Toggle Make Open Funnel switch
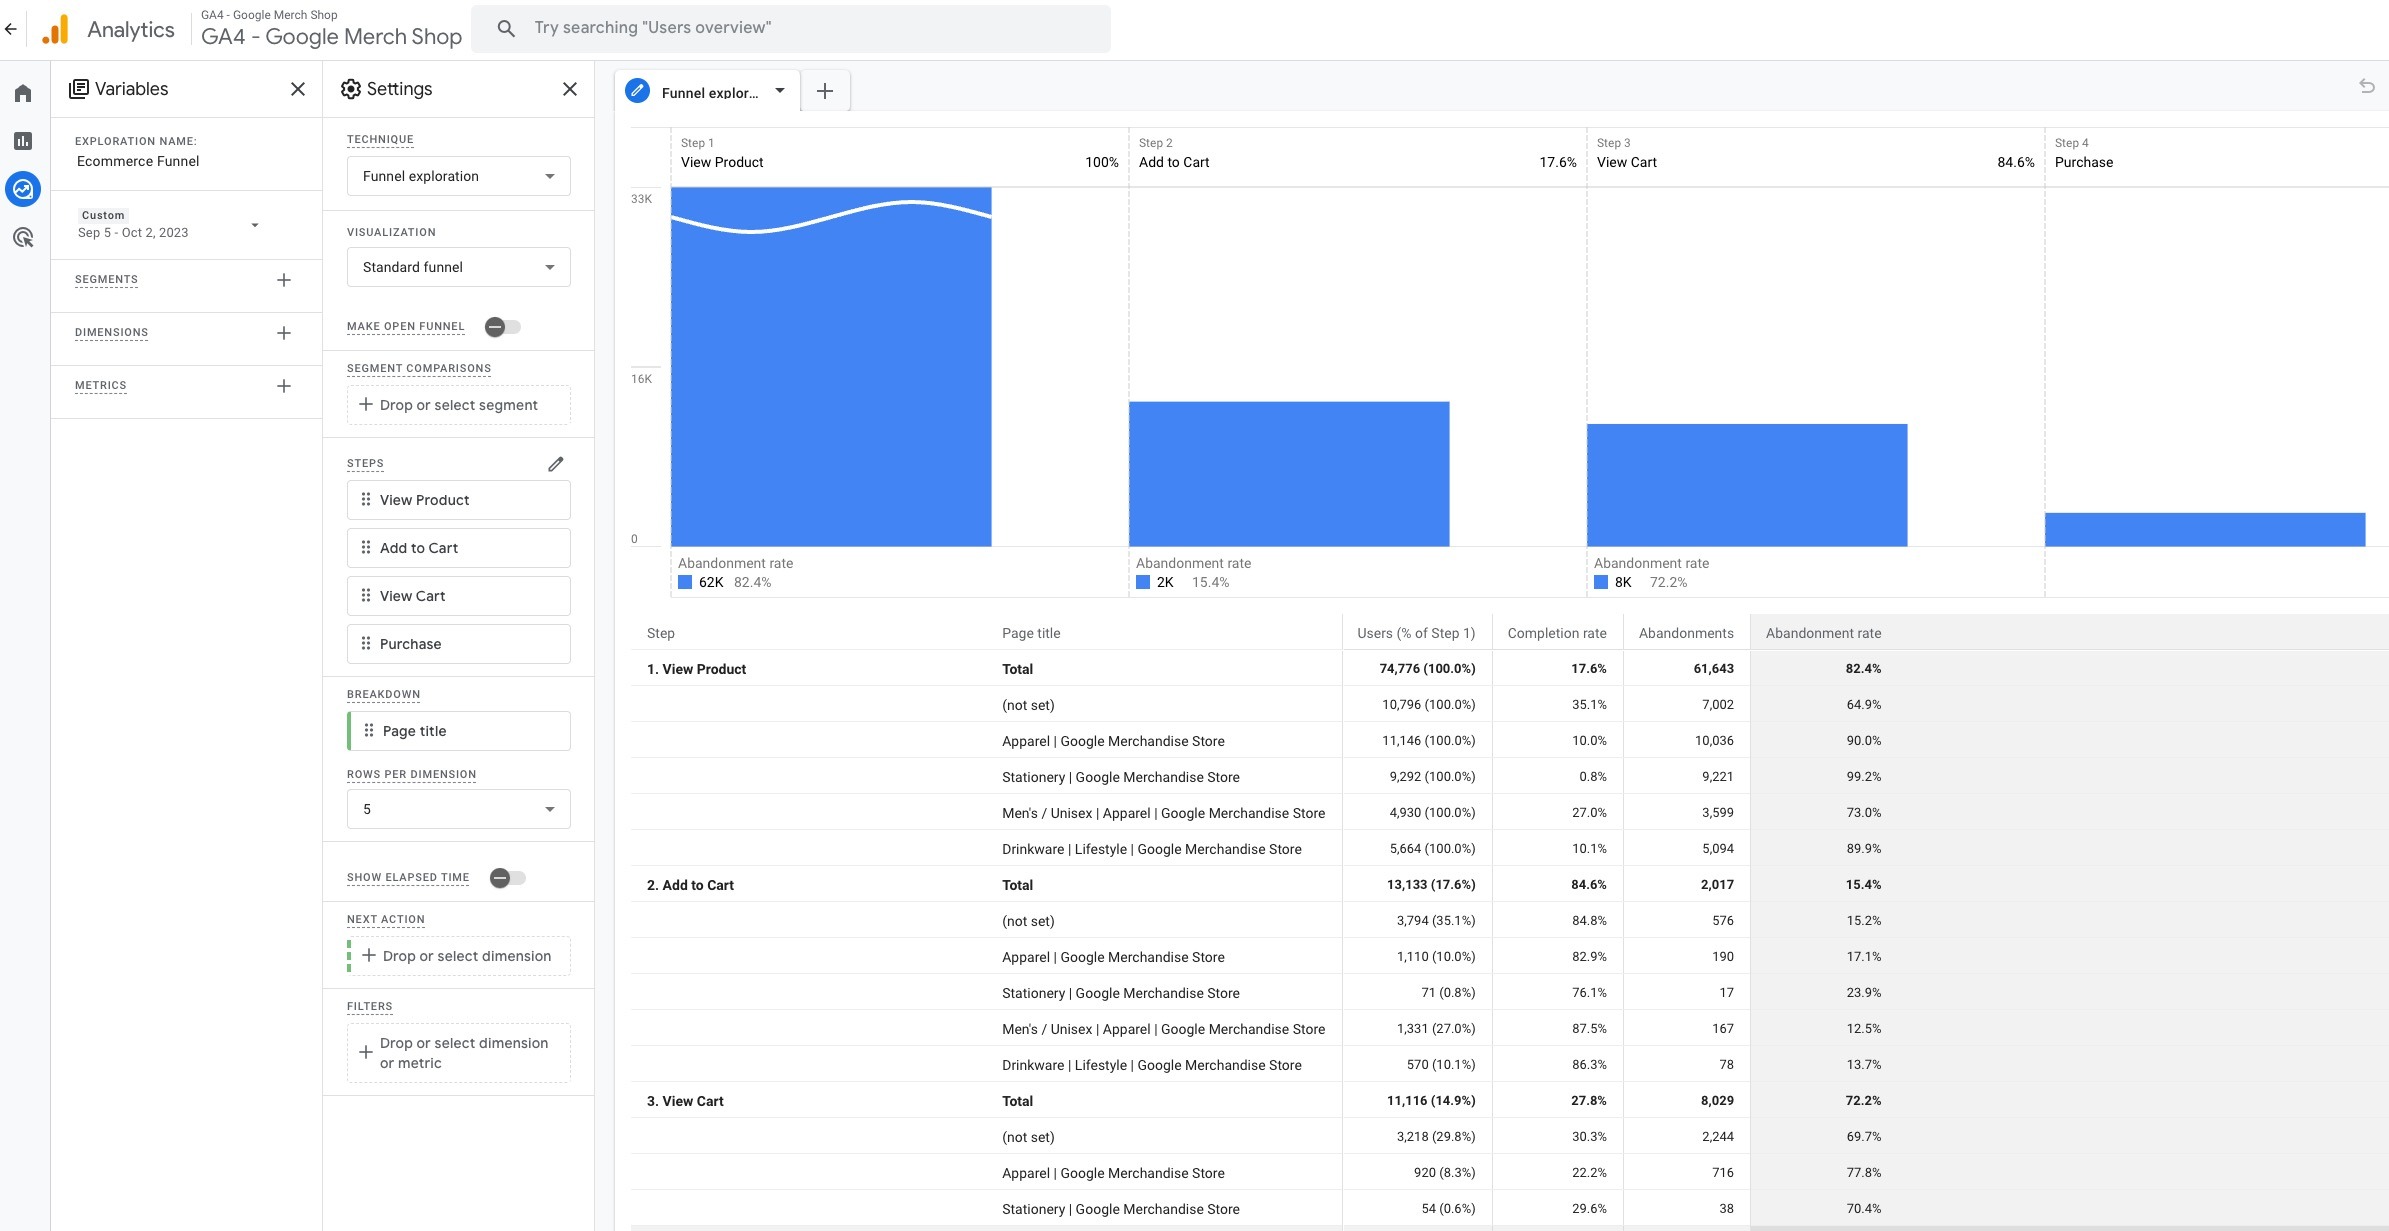This screenshot has height=1231, width=2389. tap(502, 327)
